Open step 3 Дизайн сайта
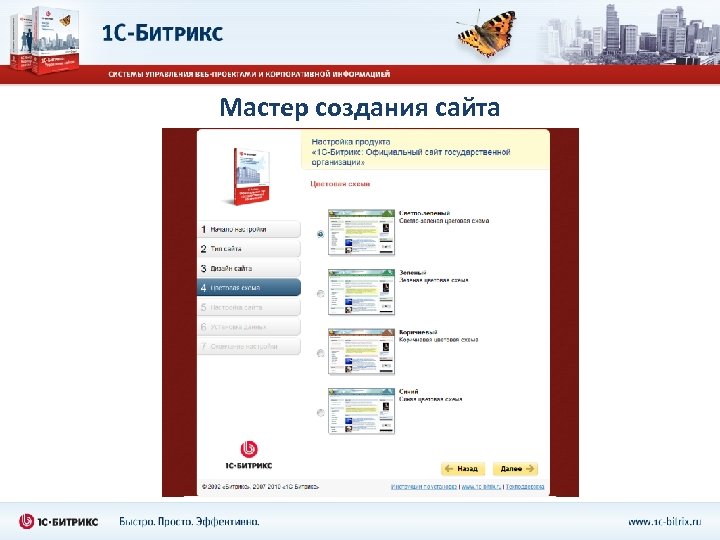 pyautogui.click(x=249, y=268)
